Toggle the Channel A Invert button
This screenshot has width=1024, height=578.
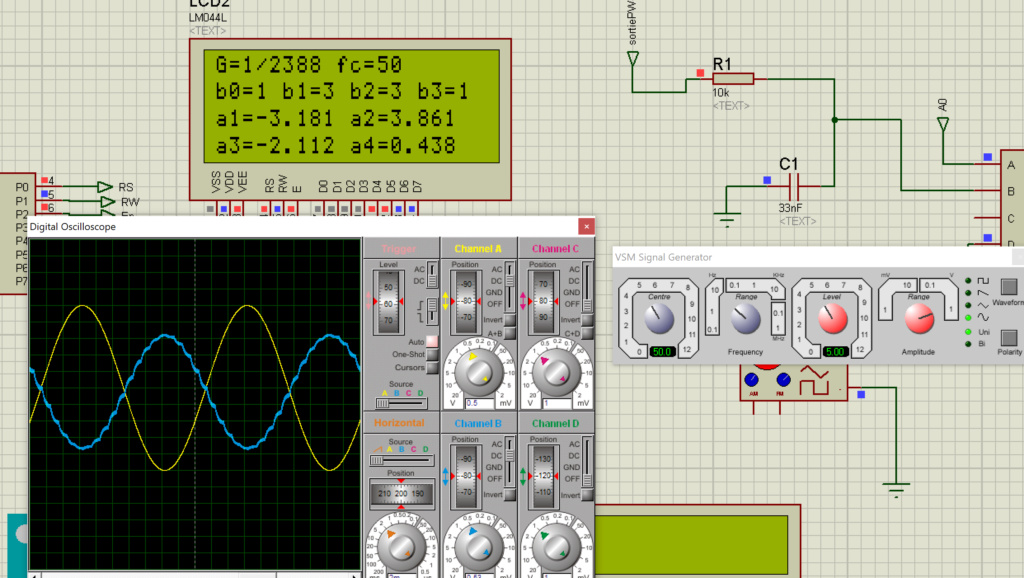[x=510, y=320]
